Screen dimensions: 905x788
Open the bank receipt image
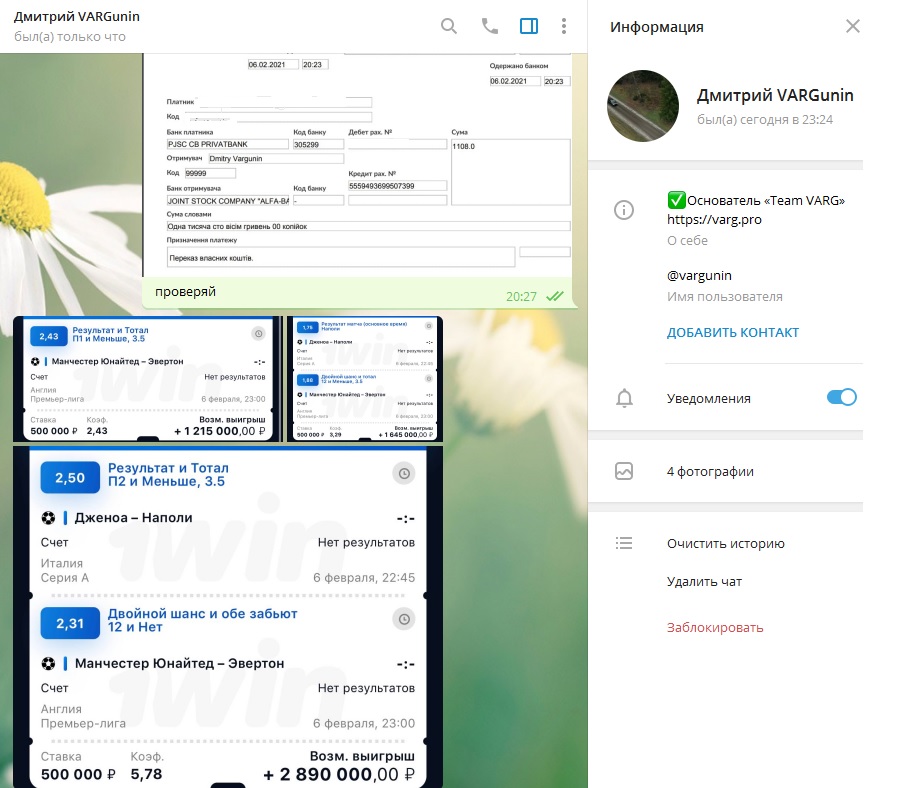(x=358, y=165)
